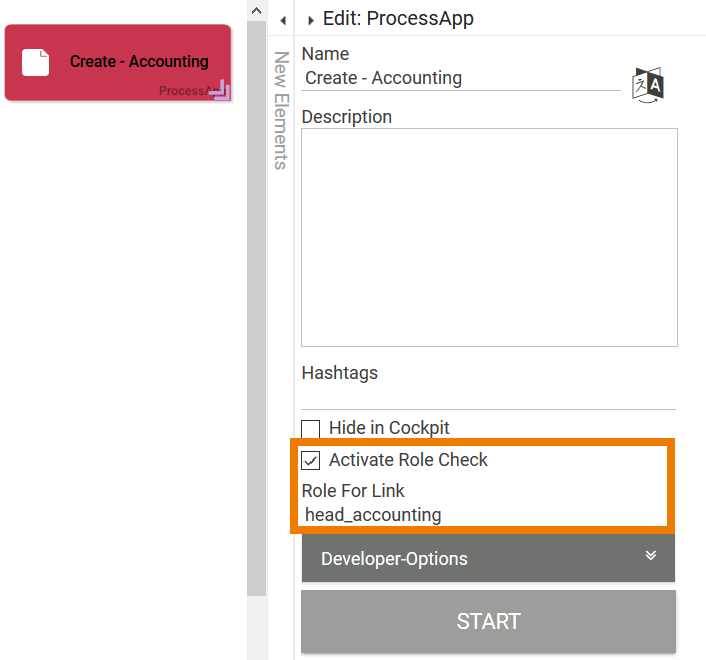This screenshot has width=706, height=660.
Task: Click the Activate Role Check label text
Action: (x=408, y=460)
